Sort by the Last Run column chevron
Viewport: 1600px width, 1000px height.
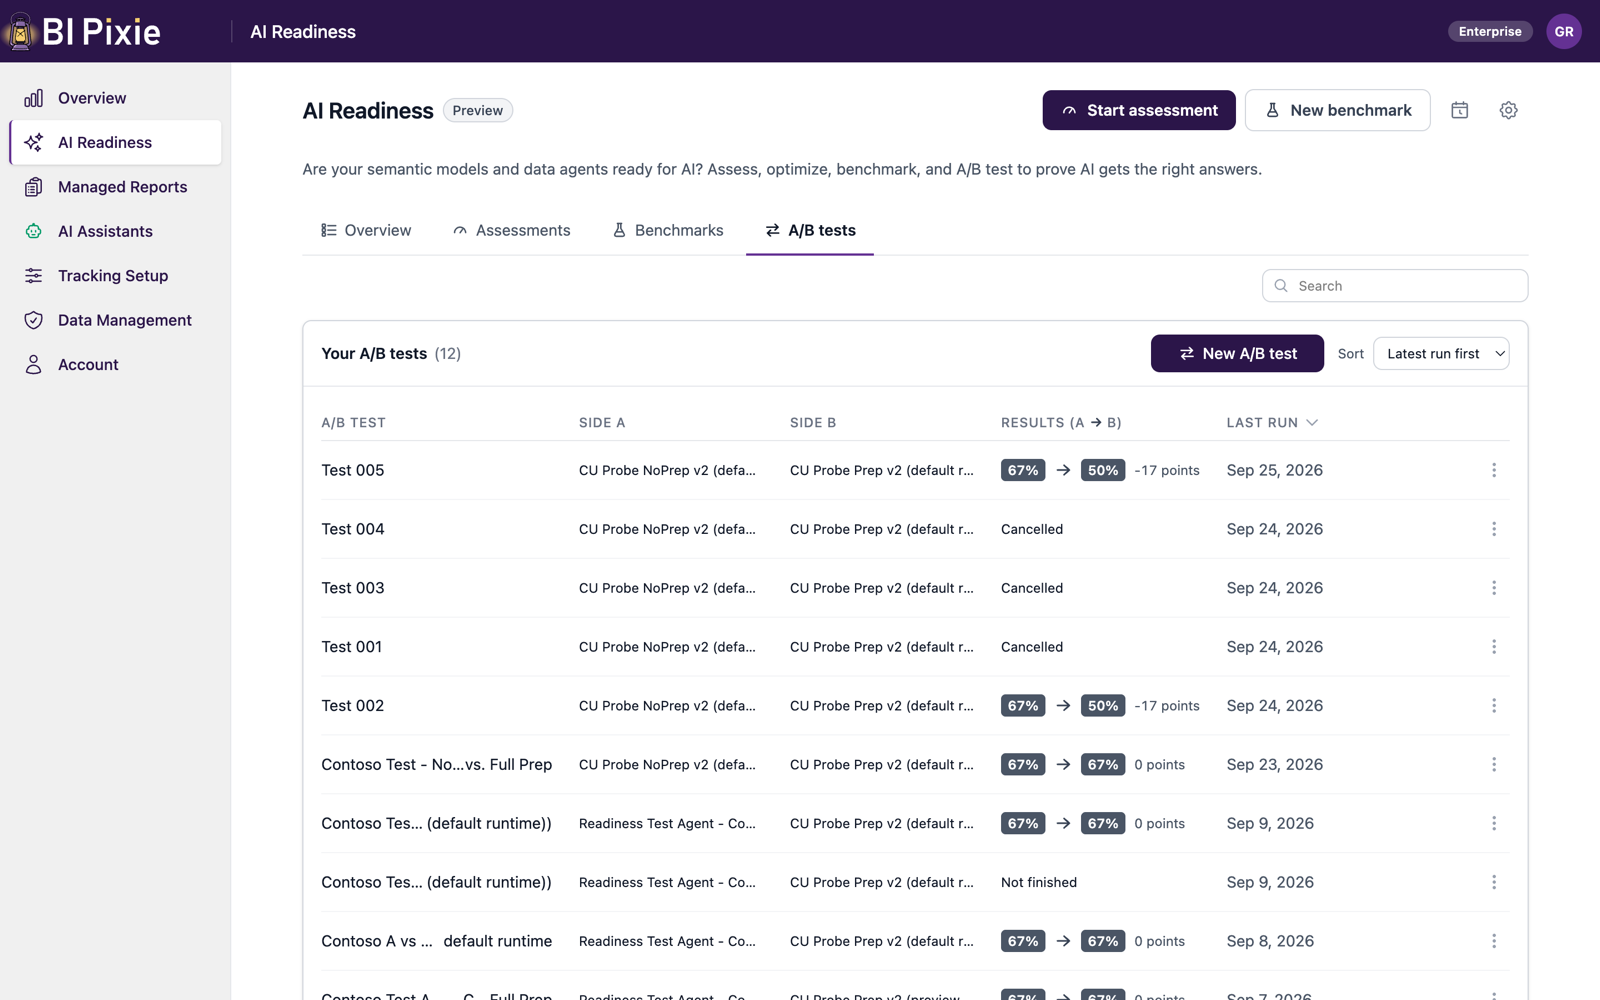click(x=1312, y=423)
